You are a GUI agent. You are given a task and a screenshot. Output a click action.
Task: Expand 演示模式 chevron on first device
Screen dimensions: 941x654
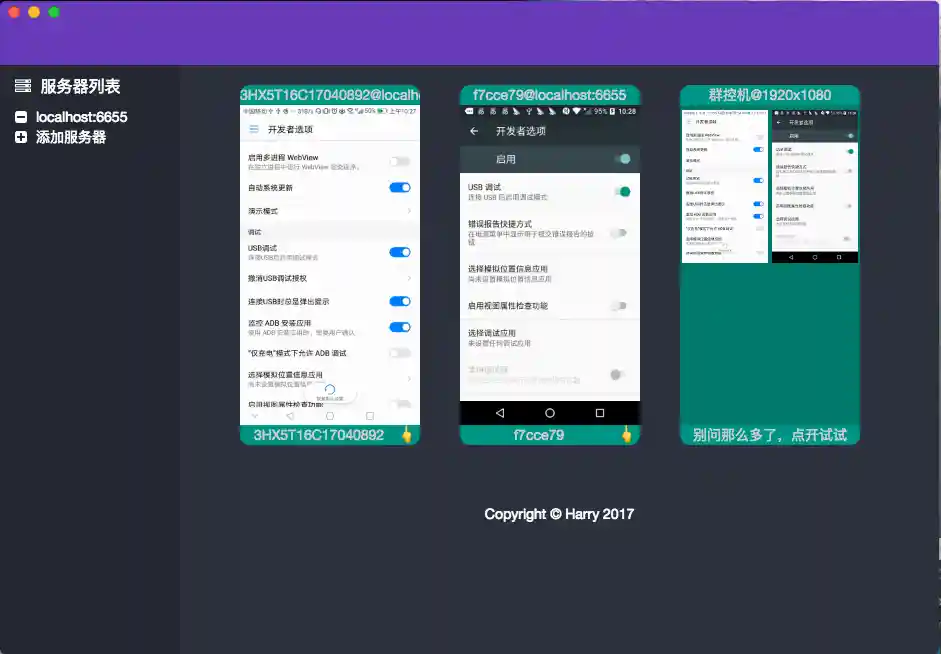[409, 211]
